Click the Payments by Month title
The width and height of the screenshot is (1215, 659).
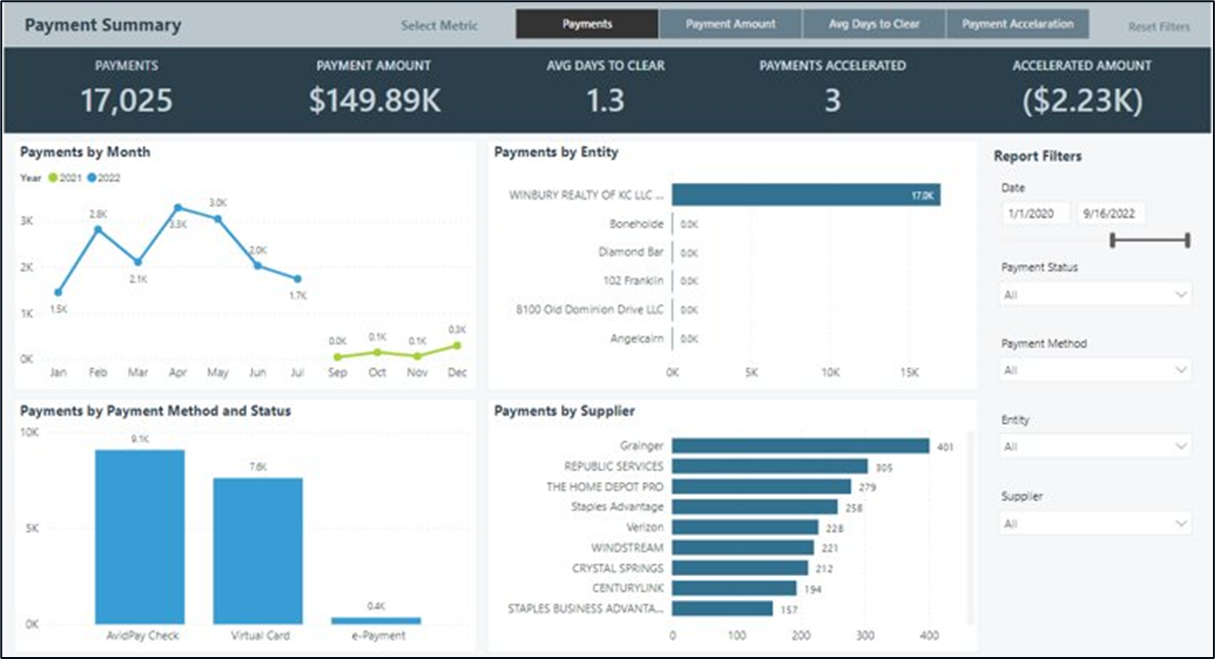(85, 152)
